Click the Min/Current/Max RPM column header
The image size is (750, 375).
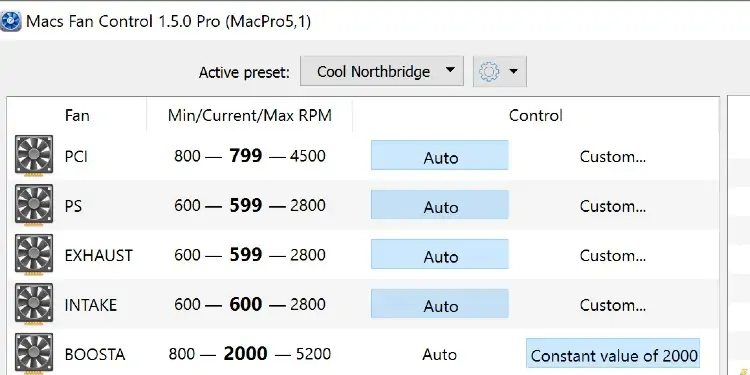pos(250,115)
